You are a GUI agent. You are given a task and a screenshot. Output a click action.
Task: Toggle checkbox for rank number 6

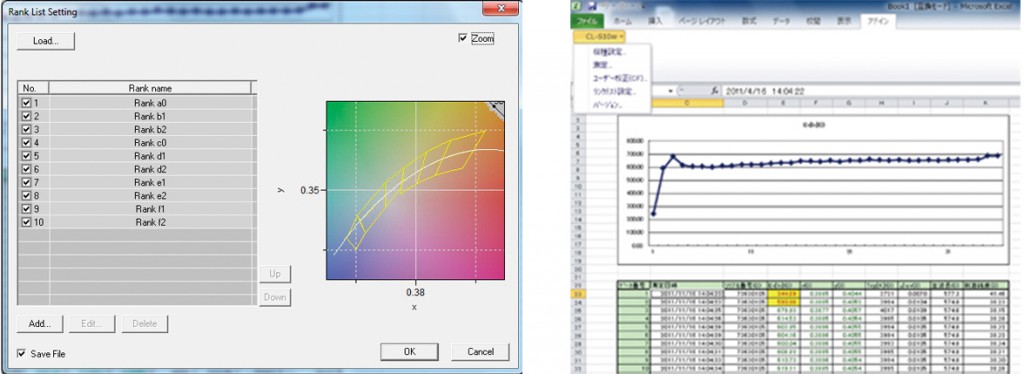pos(26,169)
